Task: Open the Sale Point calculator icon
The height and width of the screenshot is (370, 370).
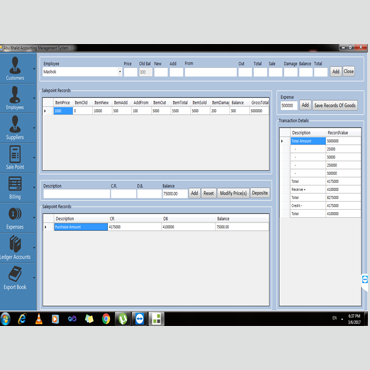Action: pos(15,154)
